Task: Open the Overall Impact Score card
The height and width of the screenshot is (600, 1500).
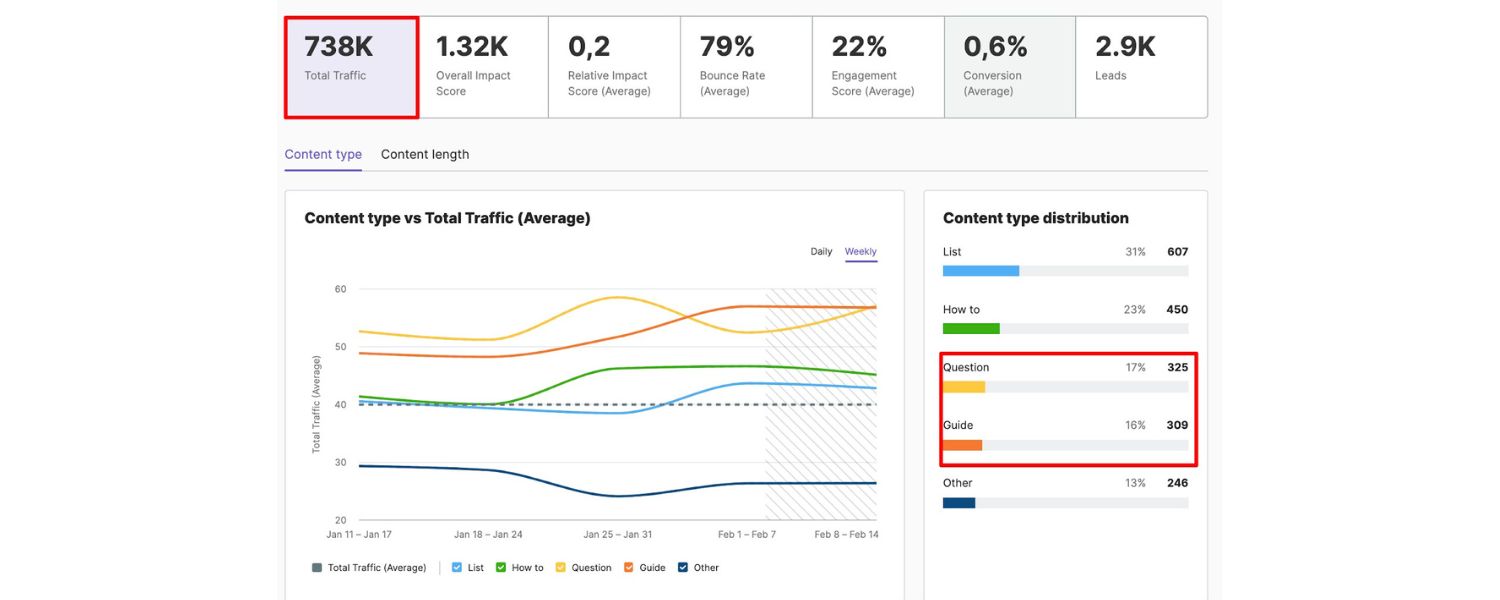Action: (482, 67)
